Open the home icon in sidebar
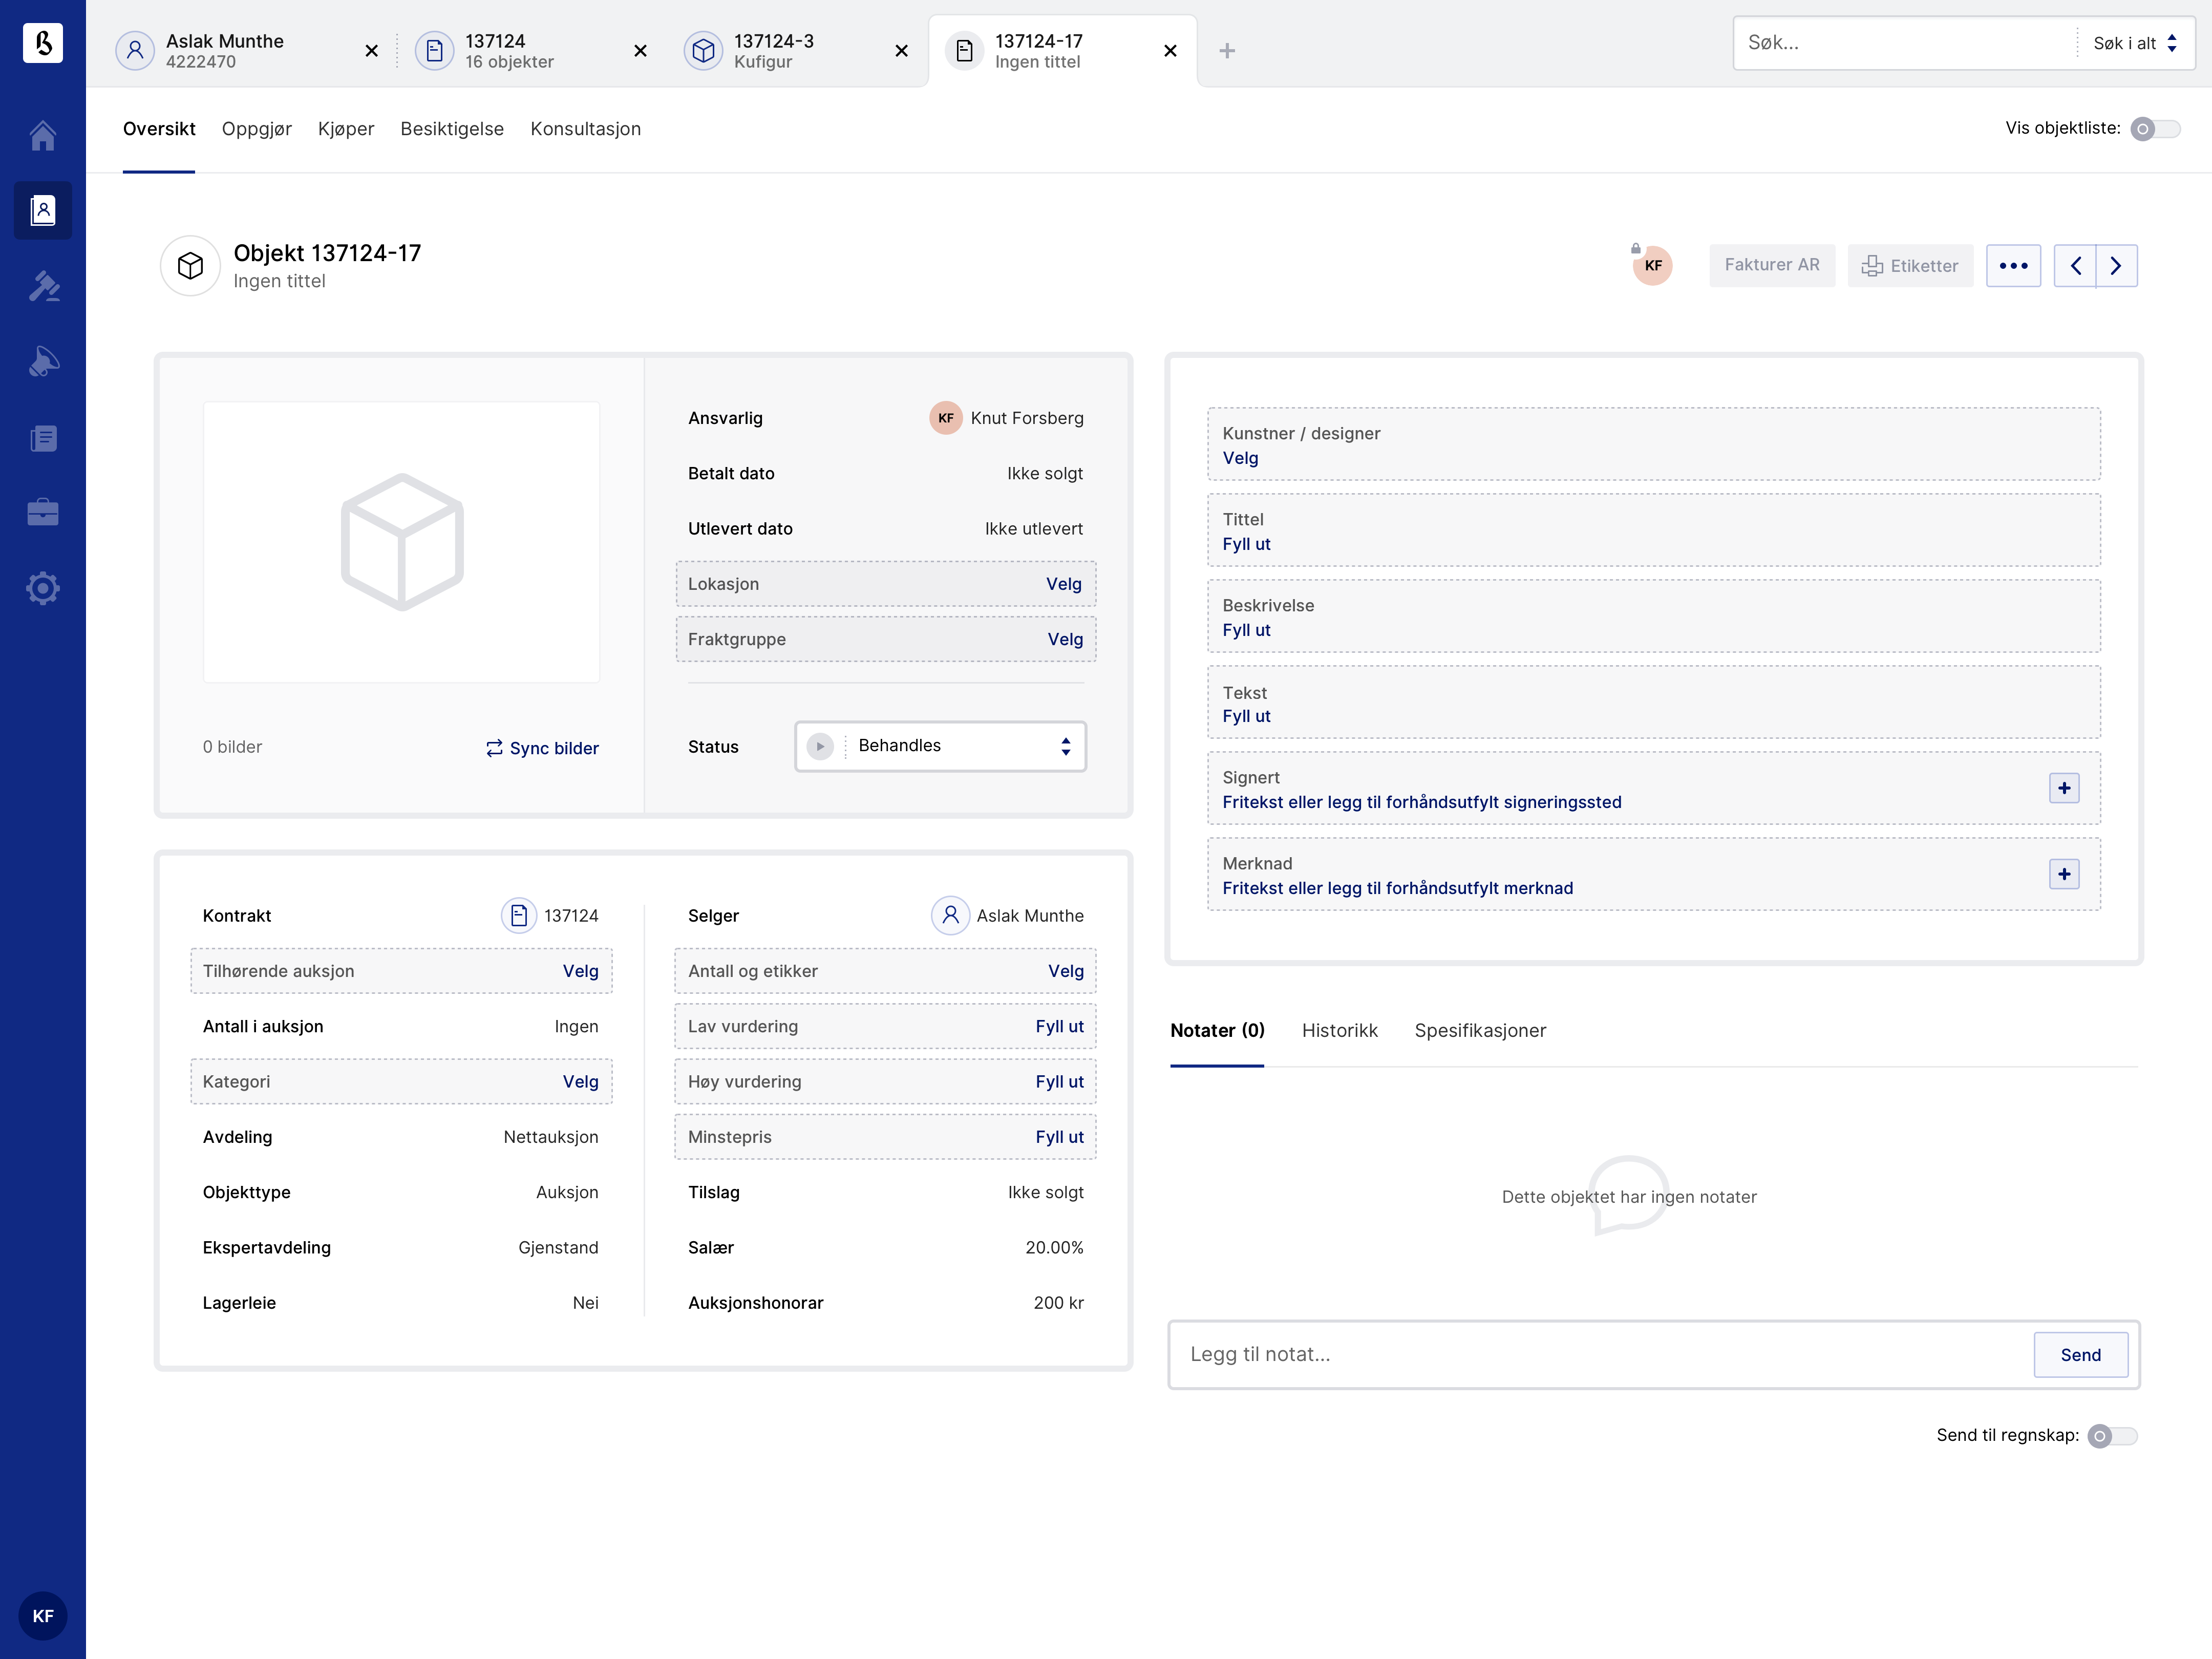The image size is (2212, 1659). point(42,135)
